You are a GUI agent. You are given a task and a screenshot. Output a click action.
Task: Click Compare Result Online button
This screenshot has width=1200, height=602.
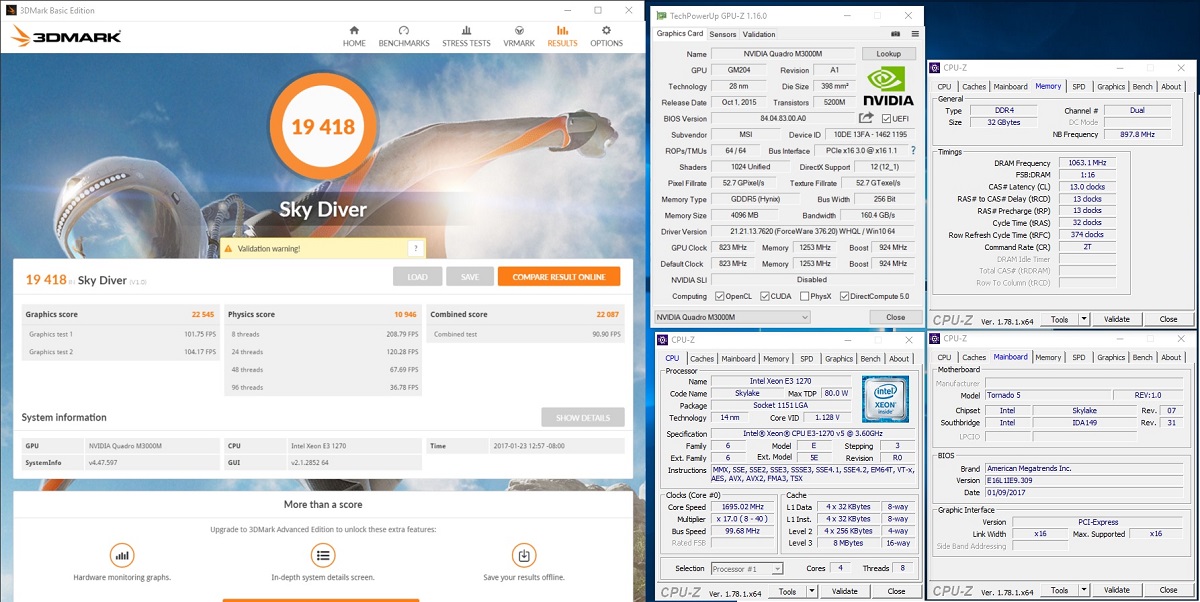point(559,277)
